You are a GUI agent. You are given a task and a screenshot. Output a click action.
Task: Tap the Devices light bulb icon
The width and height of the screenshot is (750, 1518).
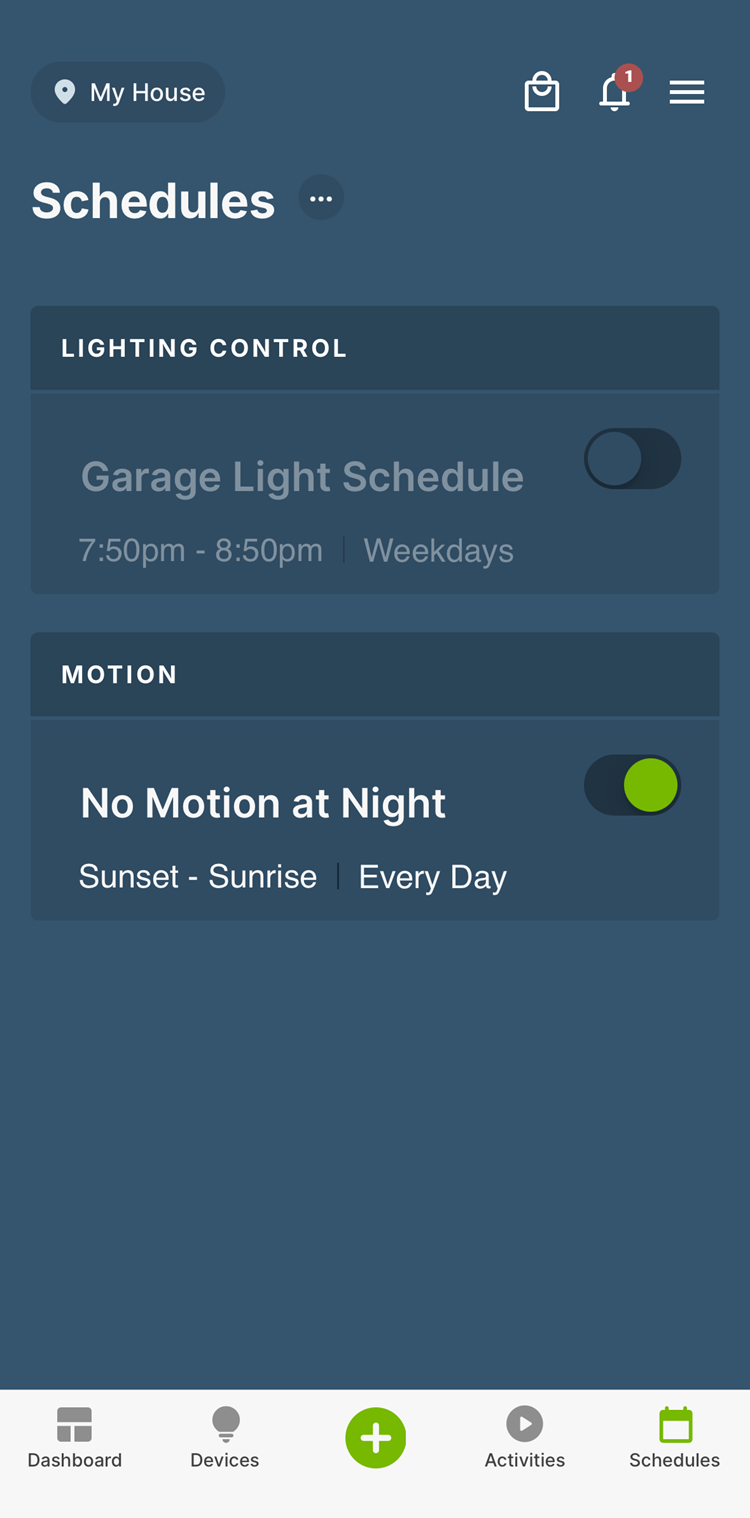[225, 1424]
